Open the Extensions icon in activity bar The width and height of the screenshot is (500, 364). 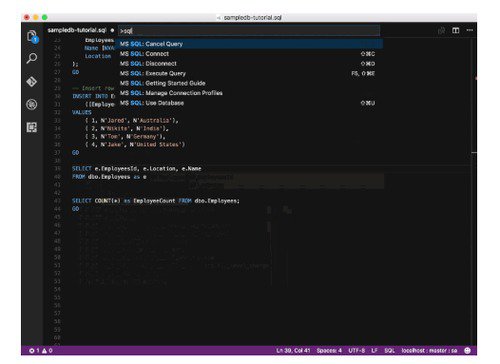pos(32,127)
